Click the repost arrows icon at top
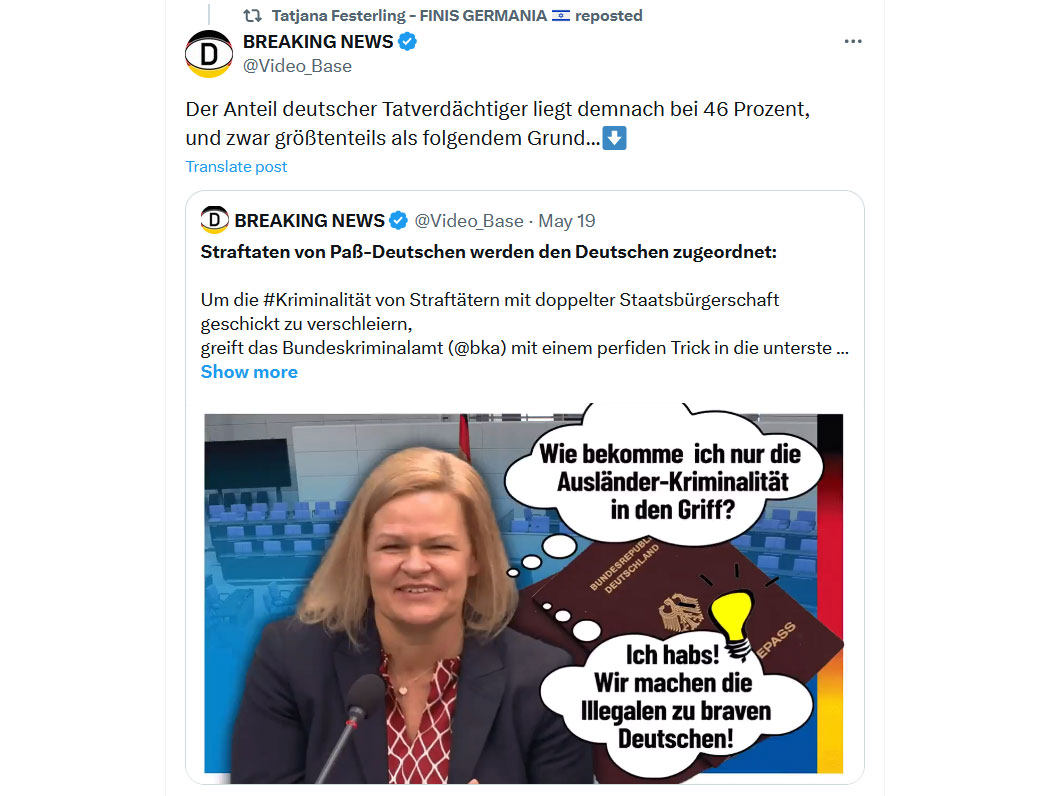Image resolution: width=1050 pixels, height=796 pixels. point(252,15)
